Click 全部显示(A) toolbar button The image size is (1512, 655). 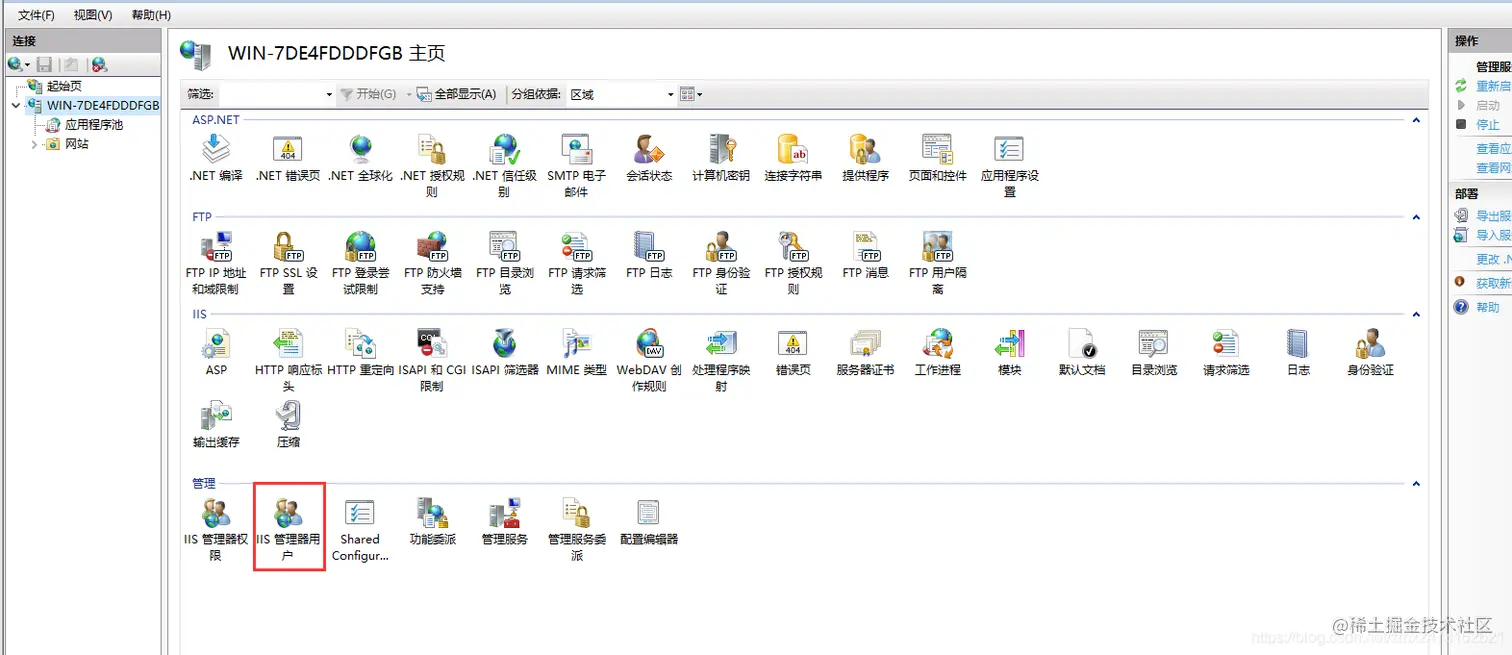tap(456, 94)
